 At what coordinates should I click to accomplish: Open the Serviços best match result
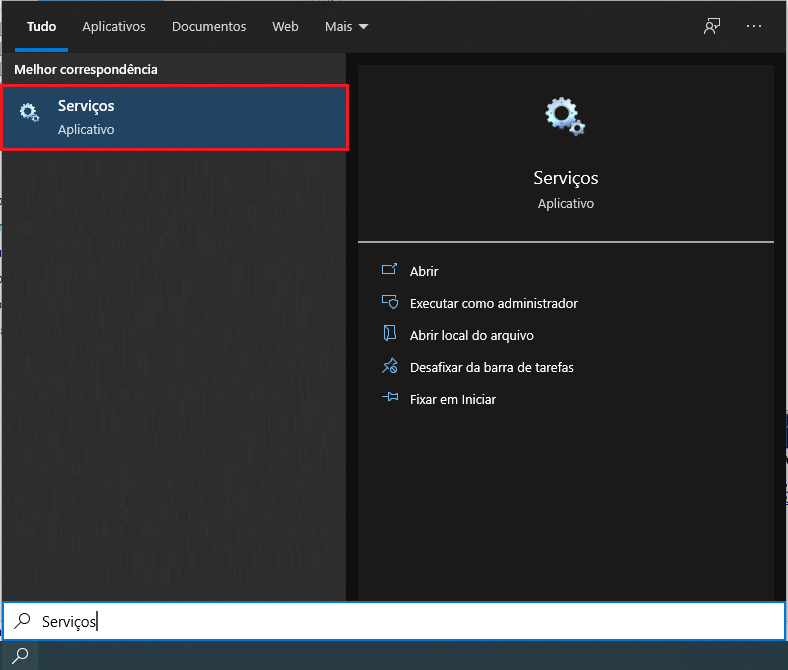[175, 117]
